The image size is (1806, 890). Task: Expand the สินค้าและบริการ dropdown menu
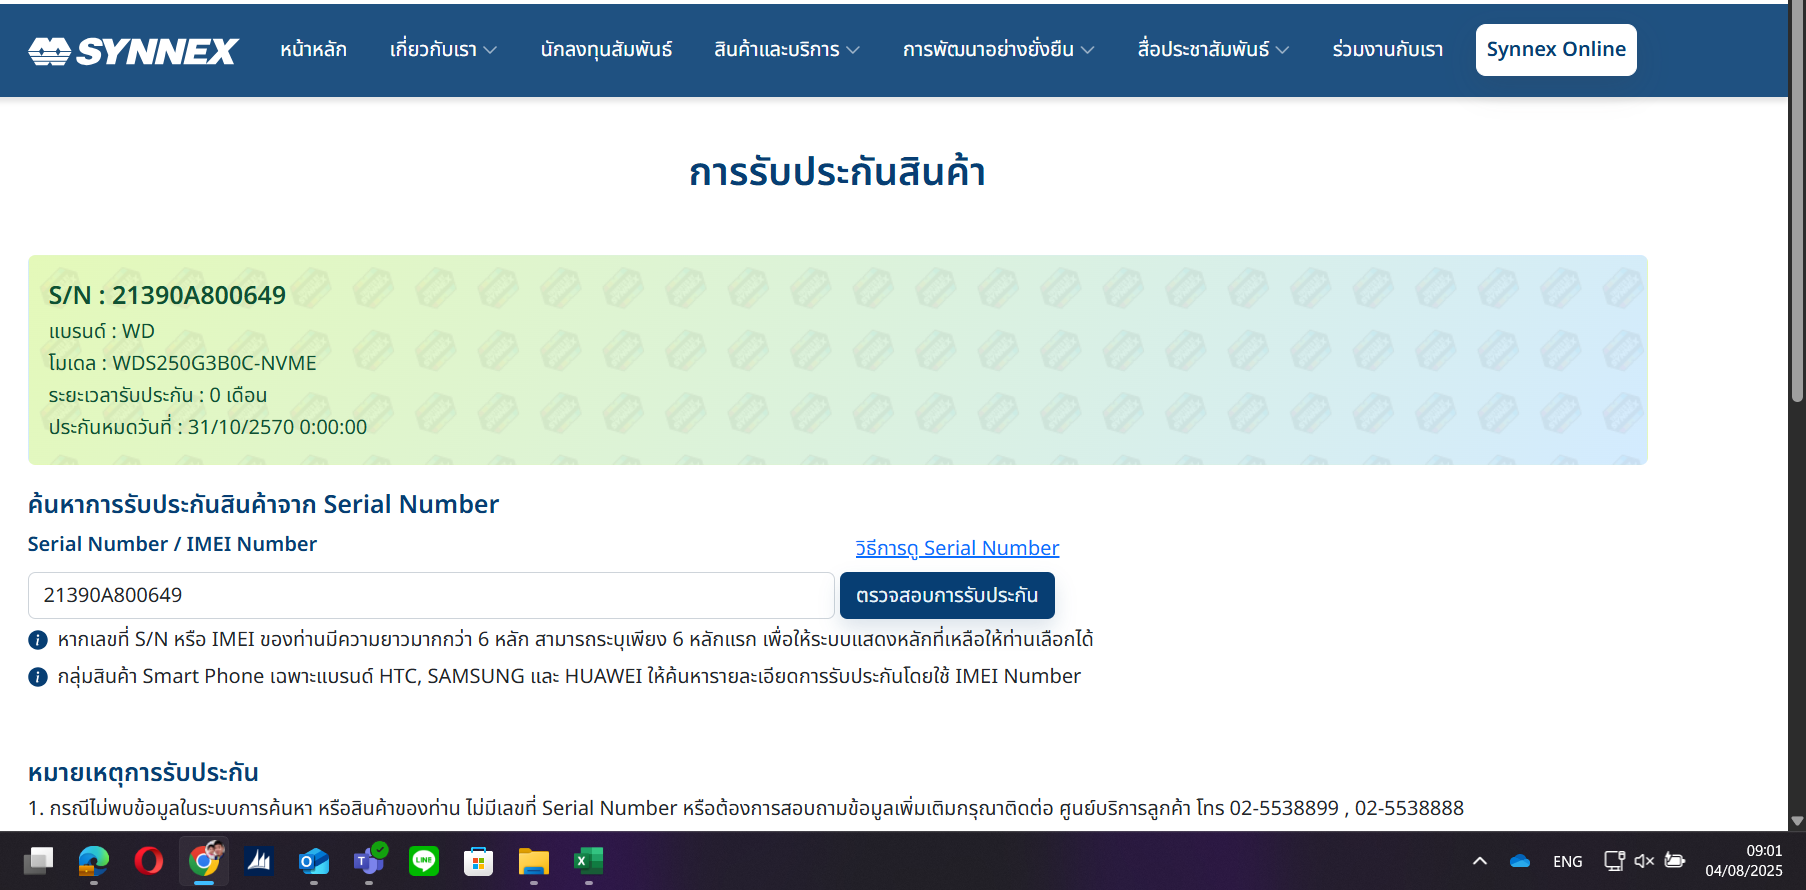point(786,50)
